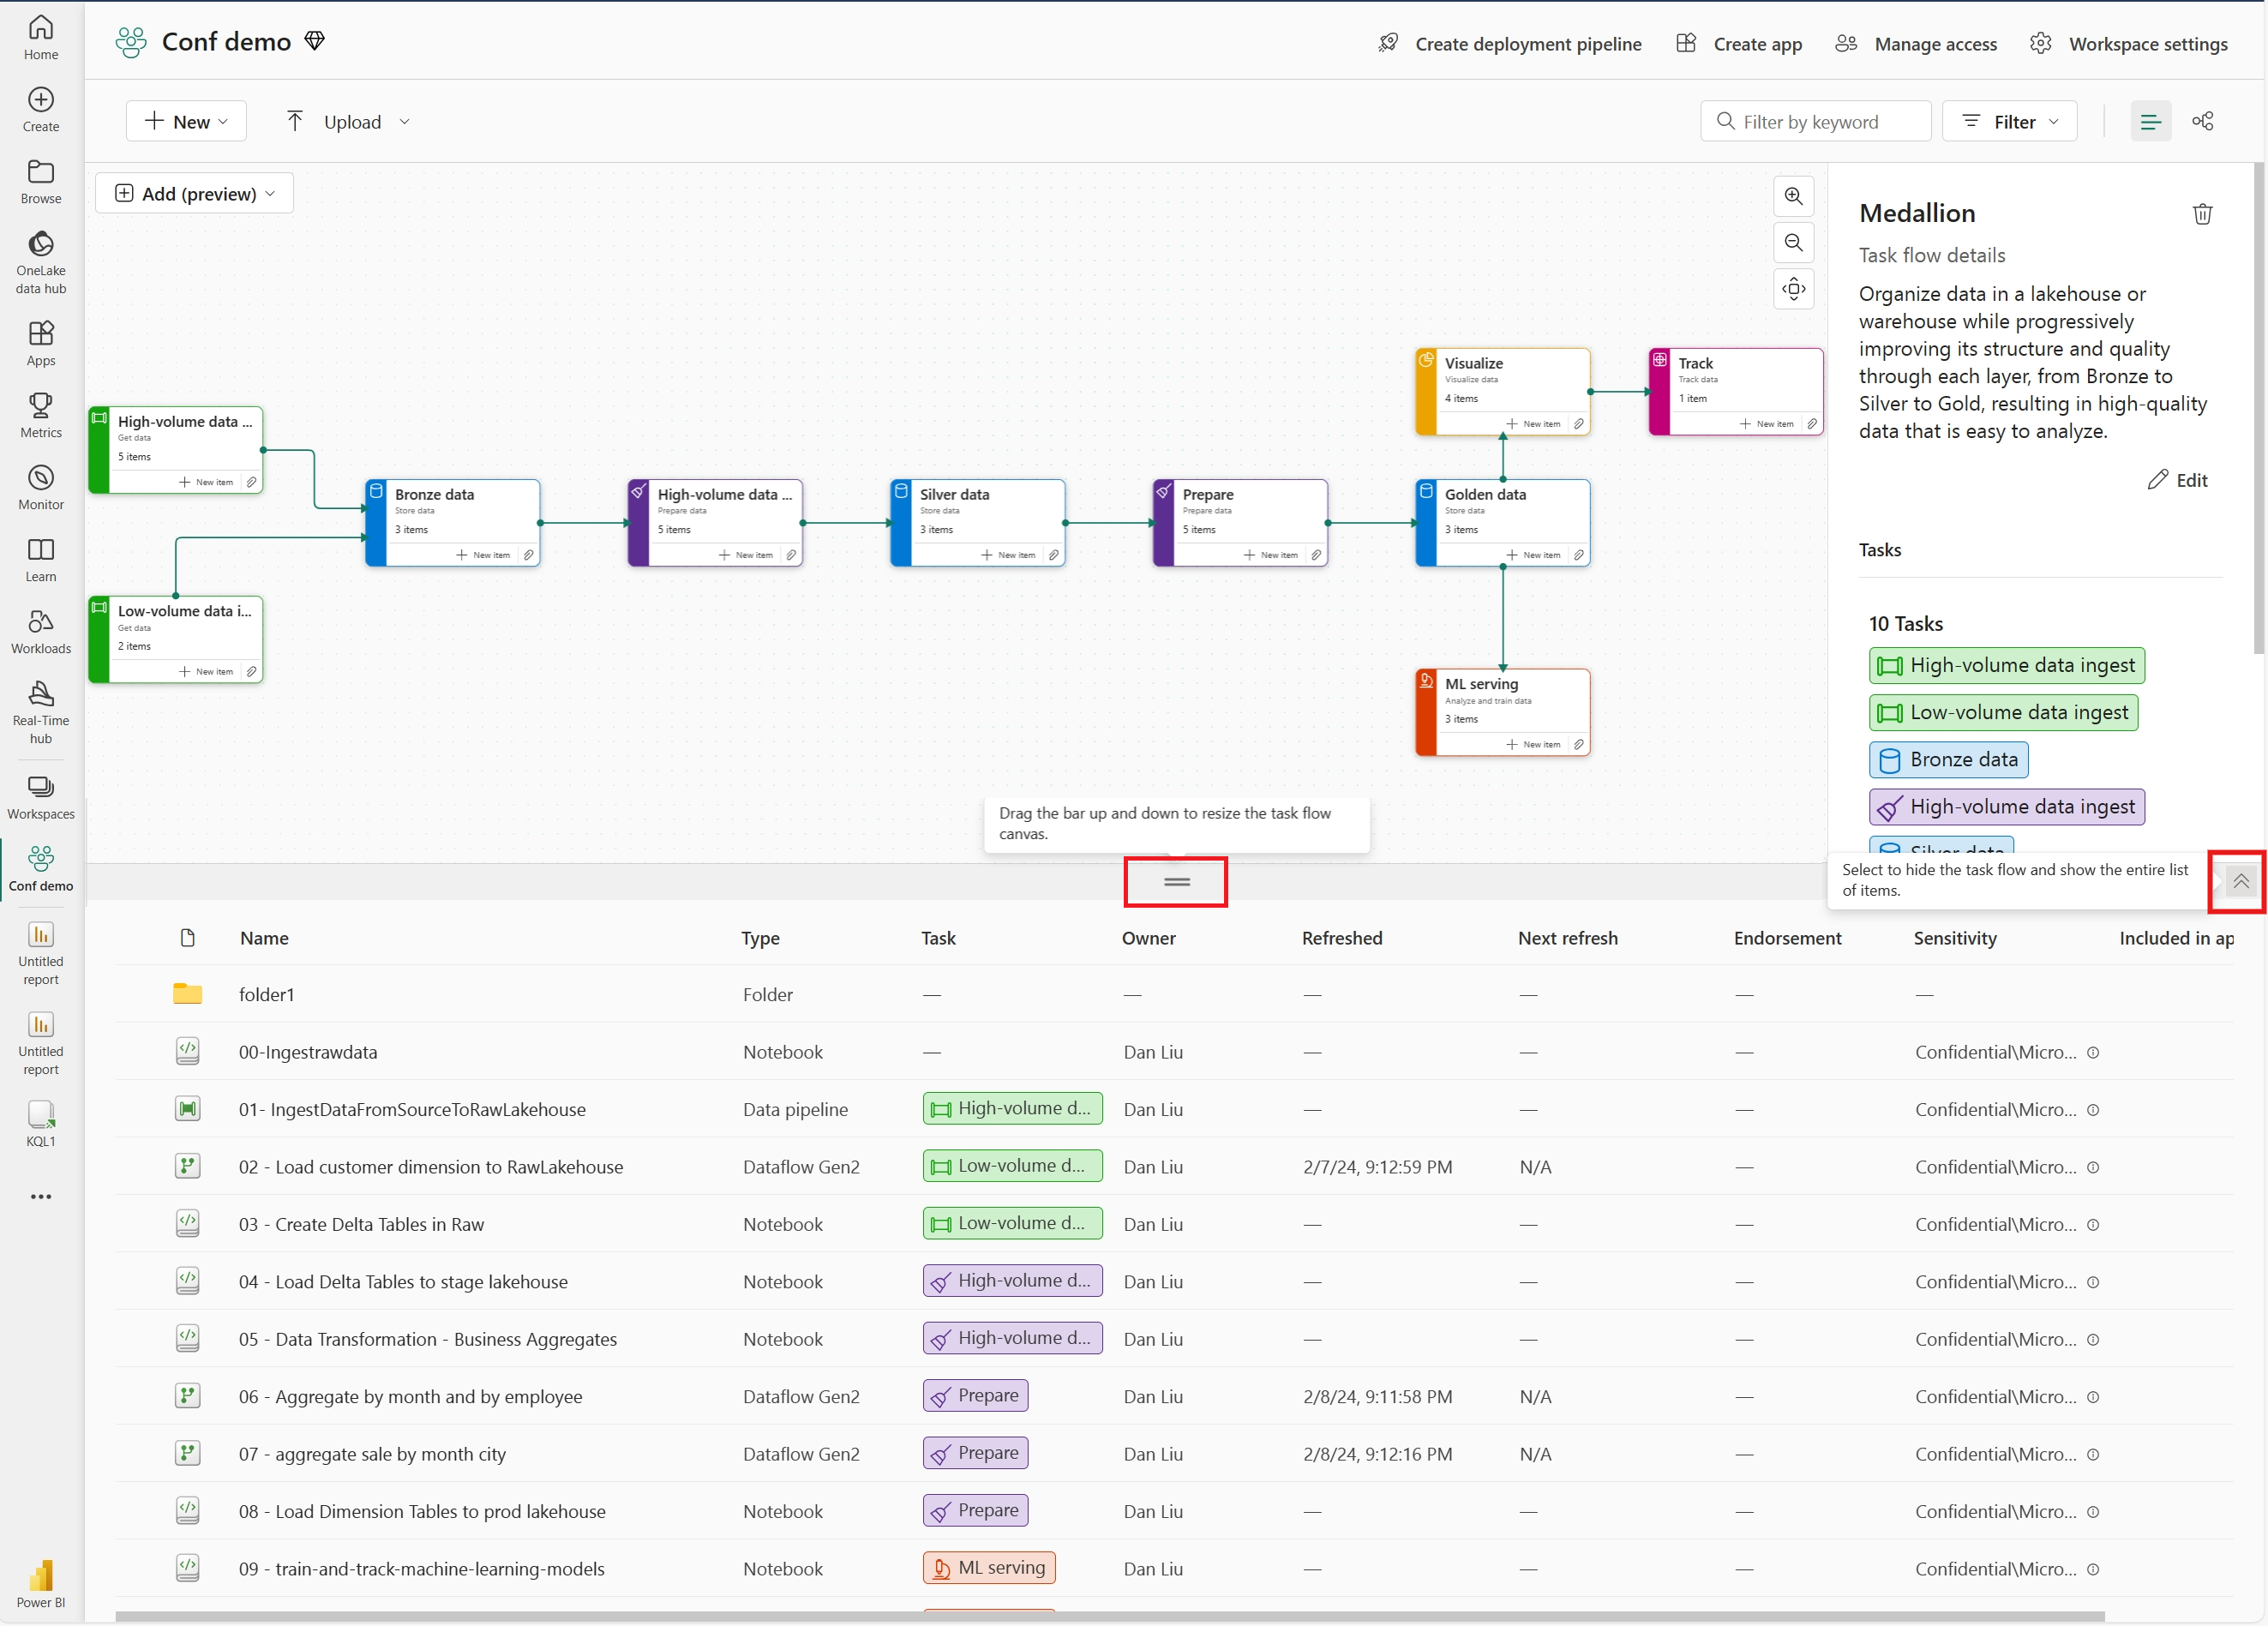Open Add (preview) dropdown

coord(195,193)
